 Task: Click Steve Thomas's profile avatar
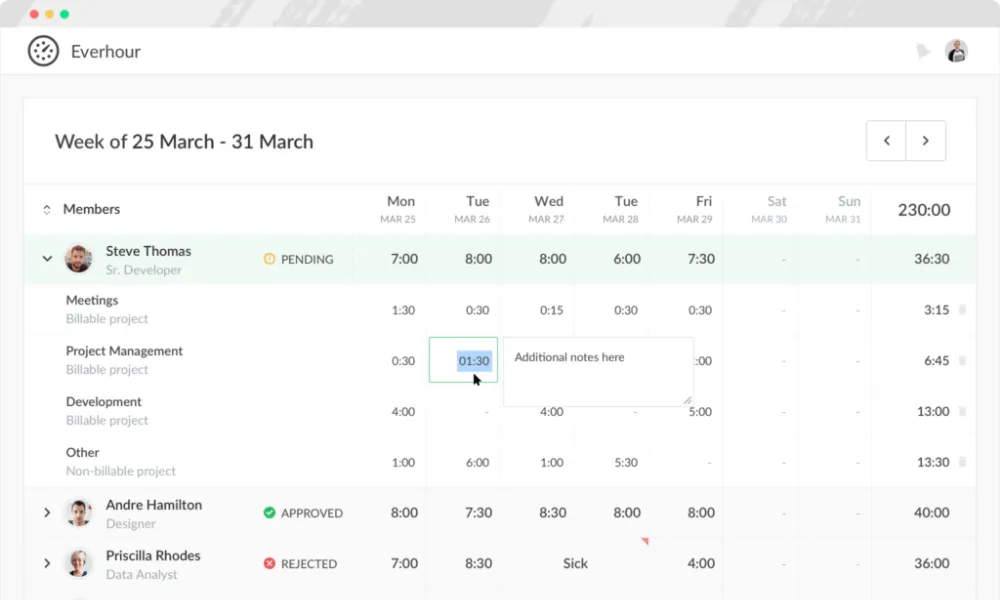click(79, 258)
